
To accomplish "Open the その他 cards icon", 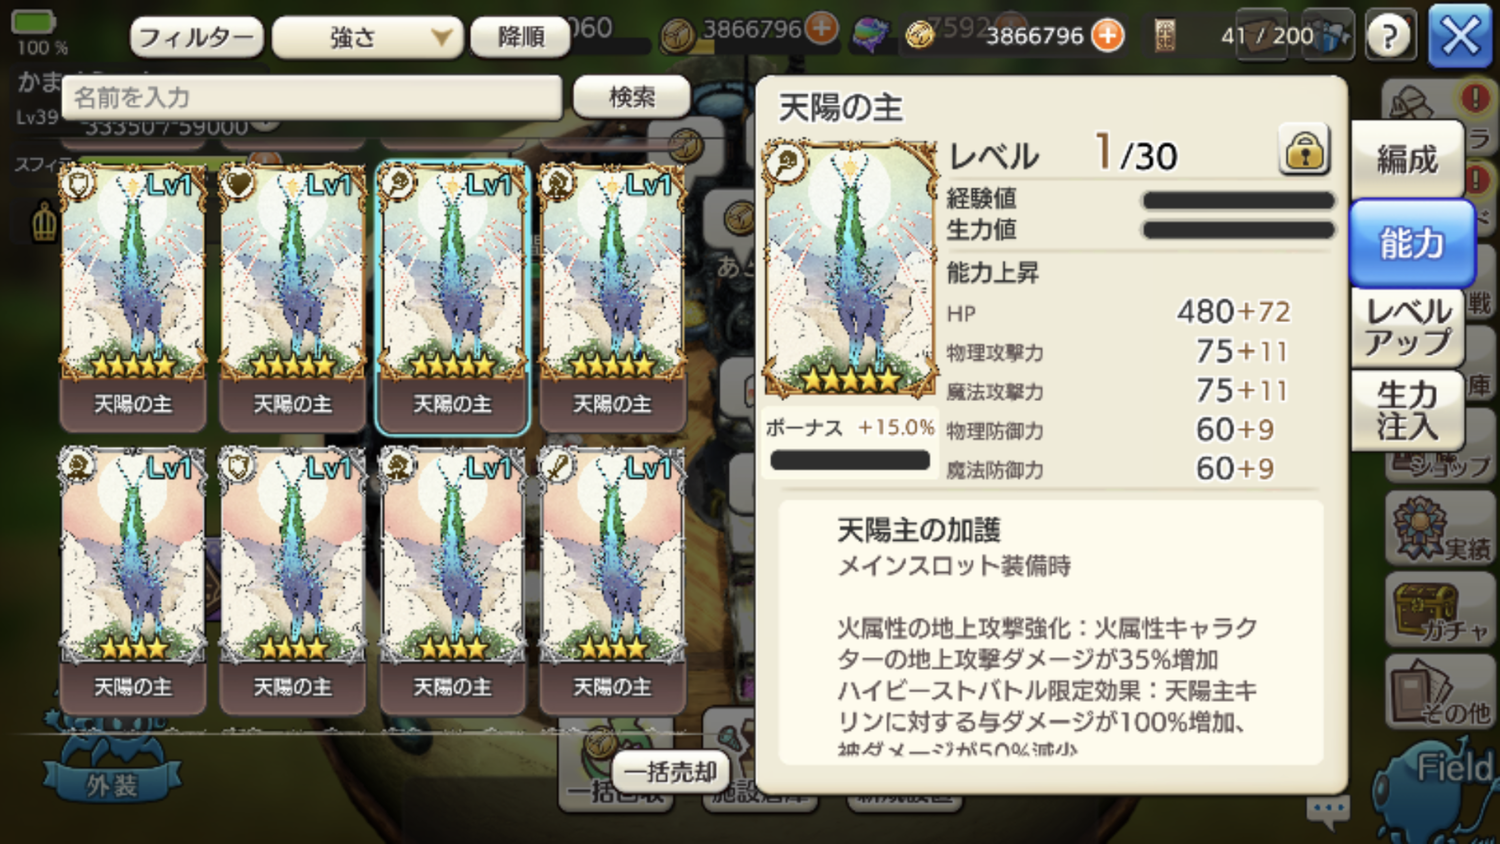I will click(1440, 692).
